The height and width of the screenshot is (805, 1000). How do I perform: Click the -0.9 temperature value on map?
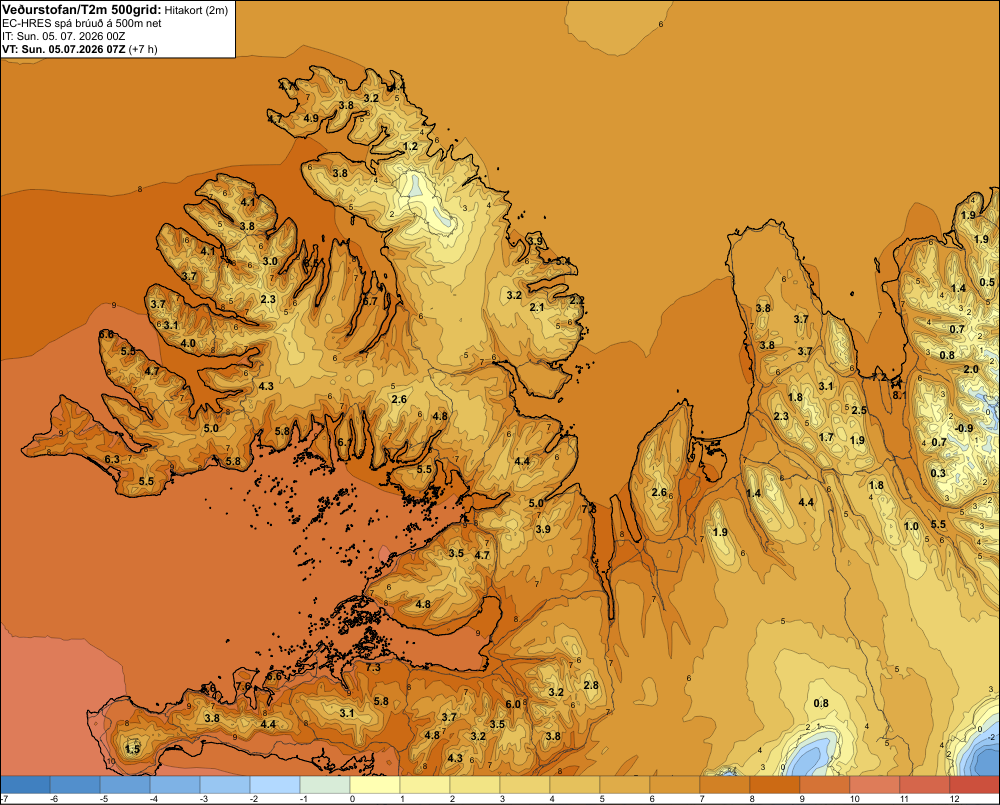pos(964,428)
